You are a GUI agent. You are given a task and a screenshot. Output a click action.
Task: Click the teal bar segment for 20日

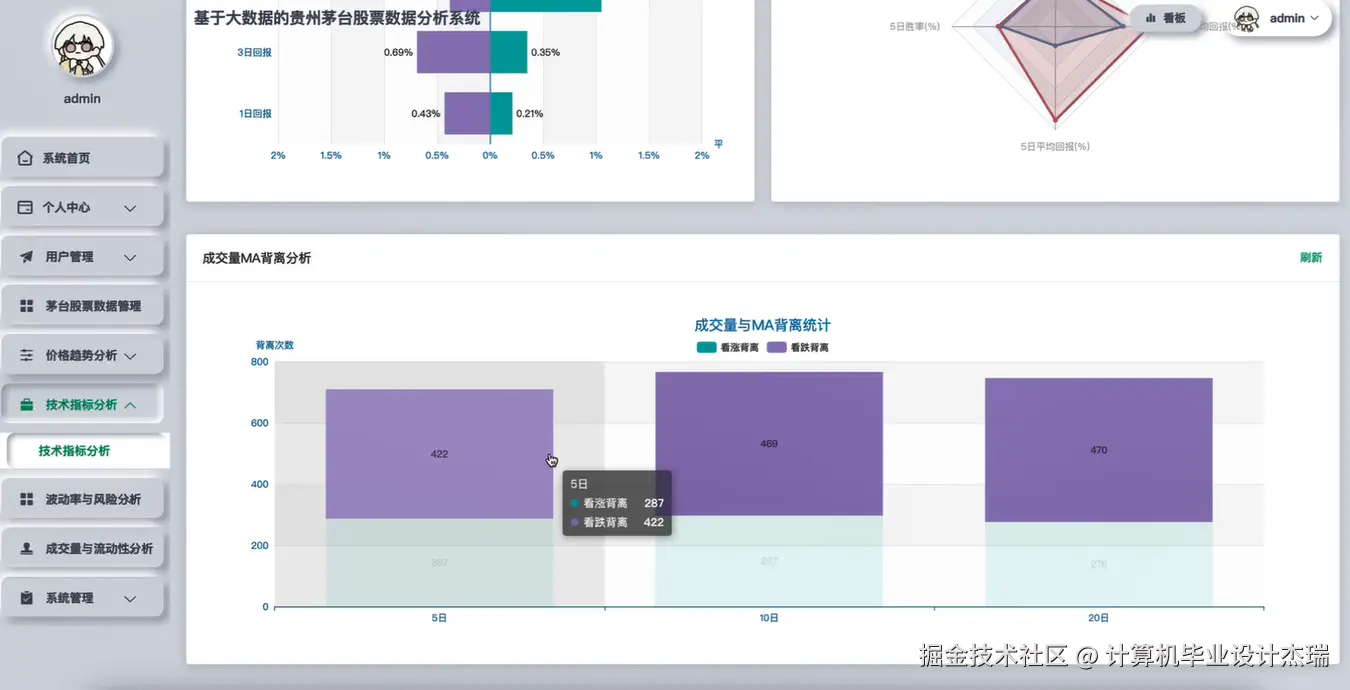pyautogui.click(x=1098, y=564)
